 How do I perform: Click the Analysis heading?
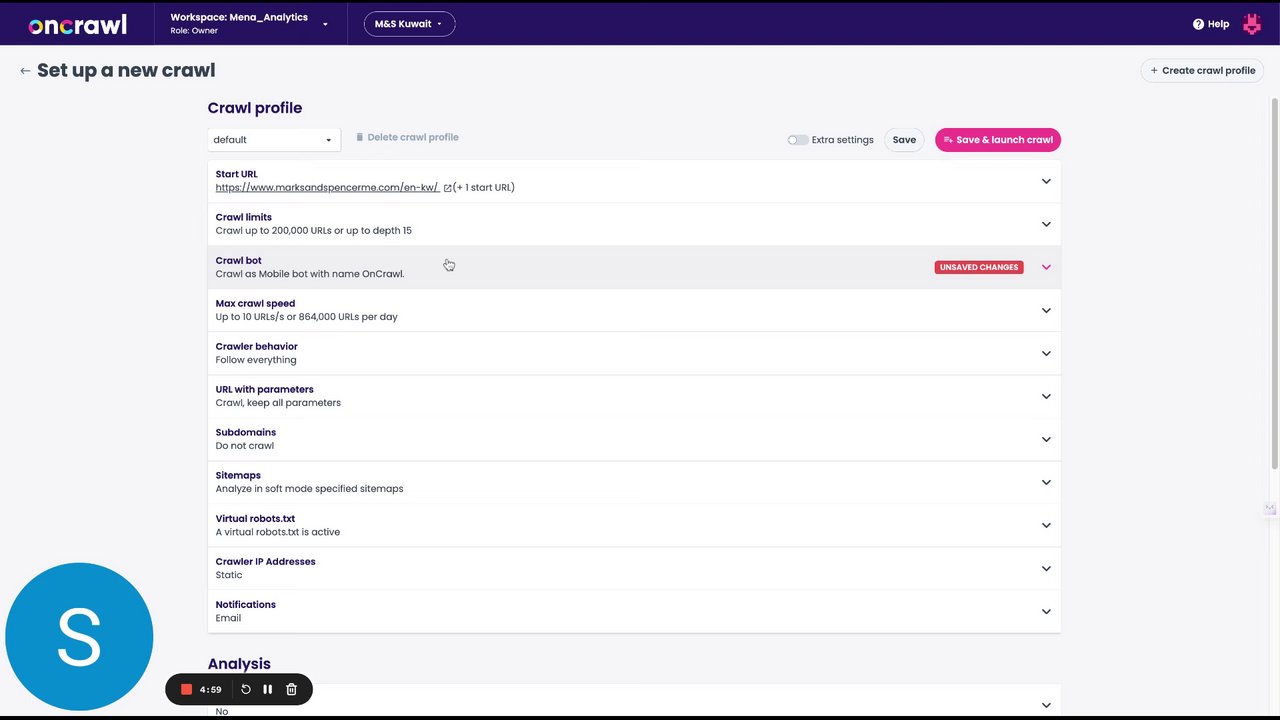pos(239,664)
